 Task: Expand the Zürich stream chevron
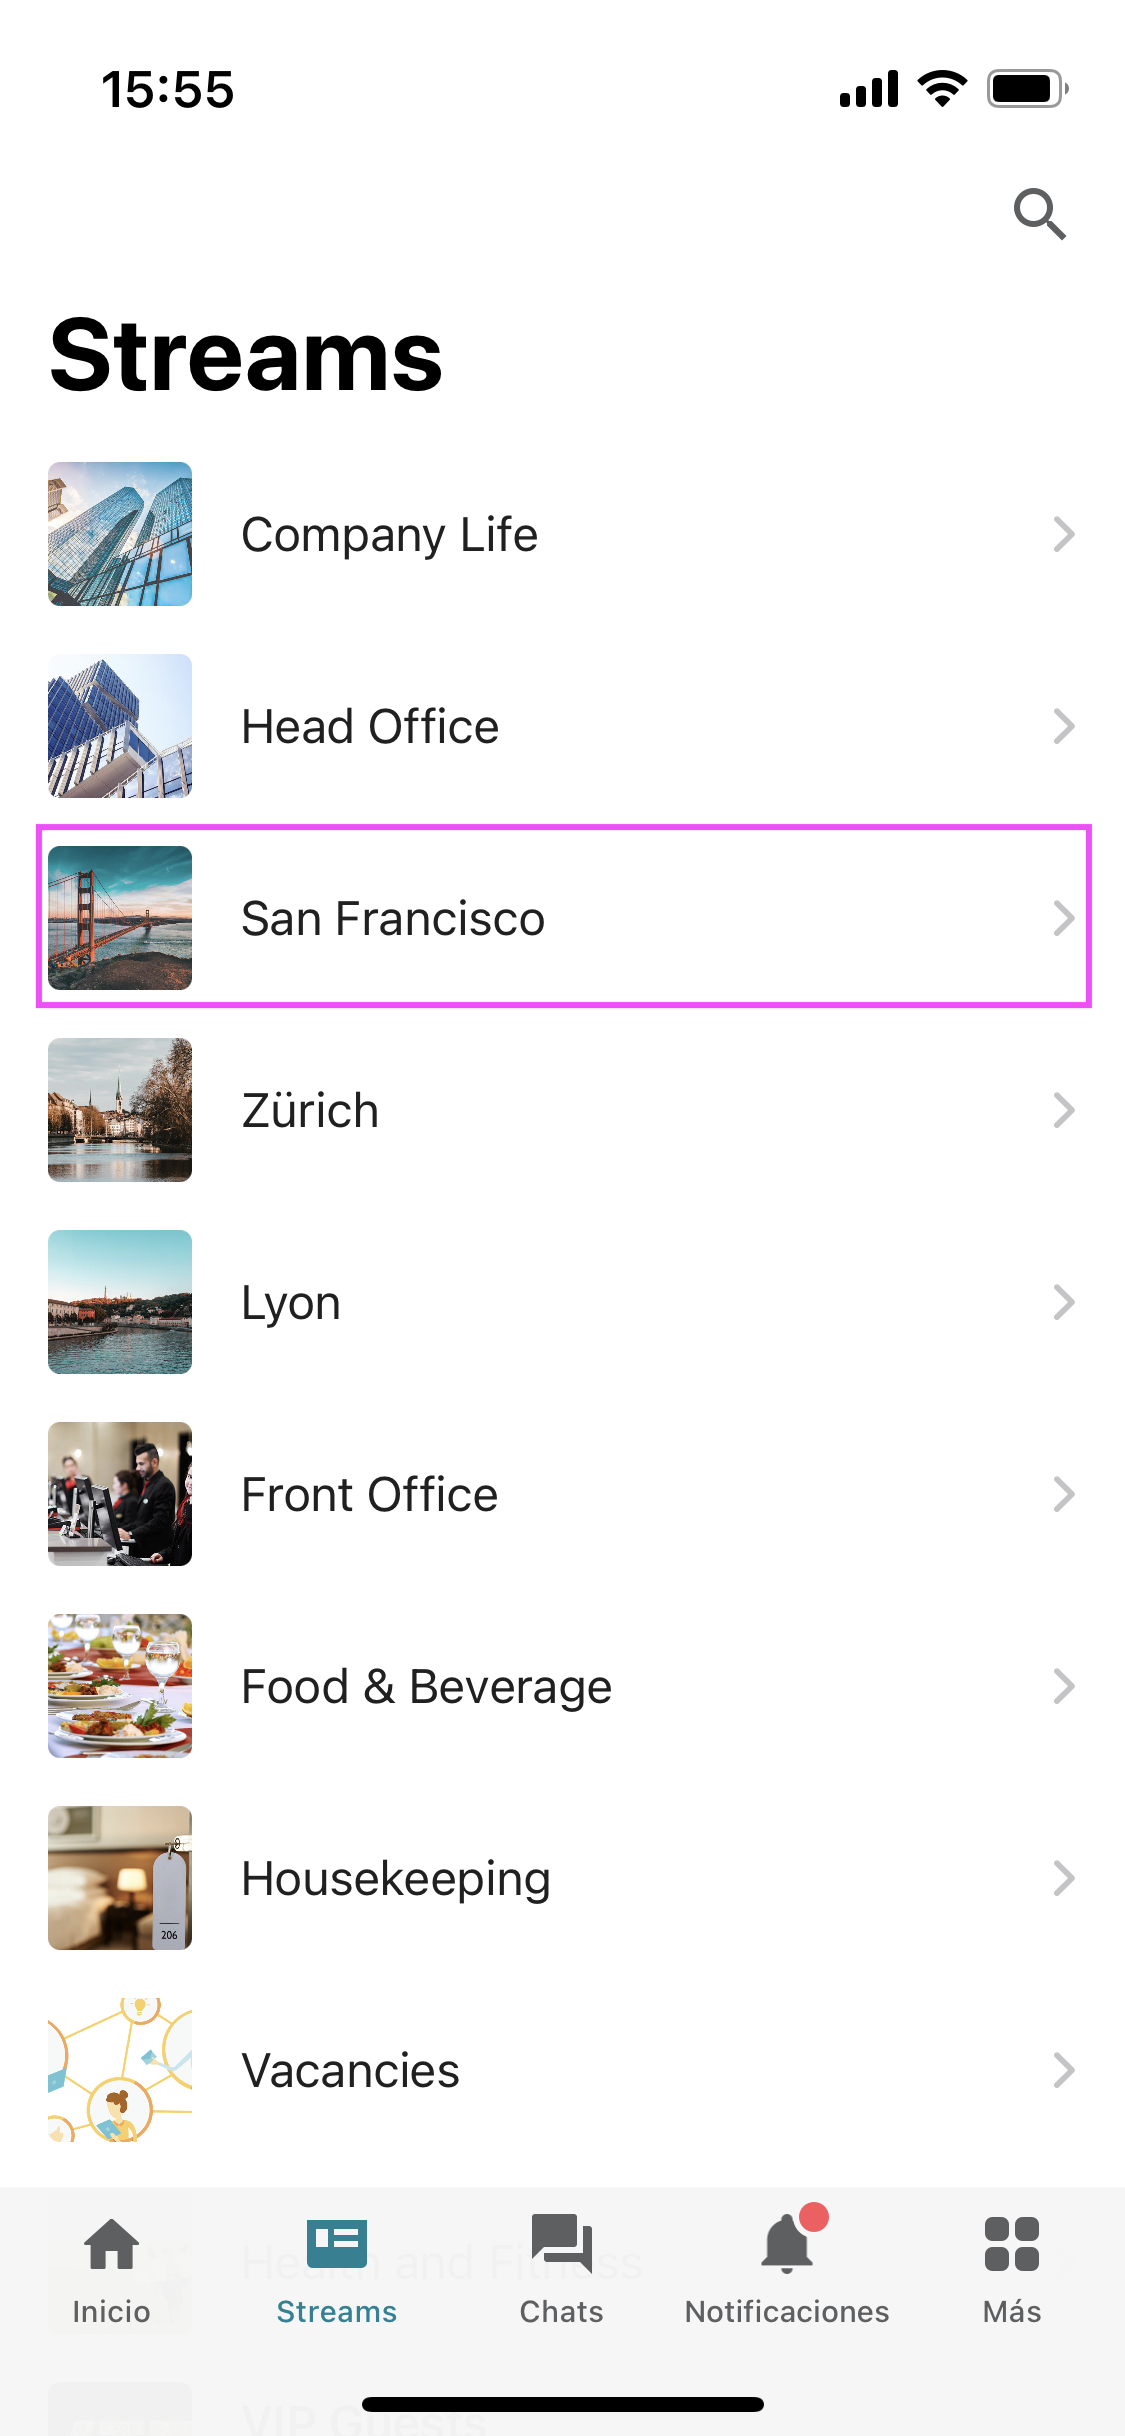coord(1063,1110)
